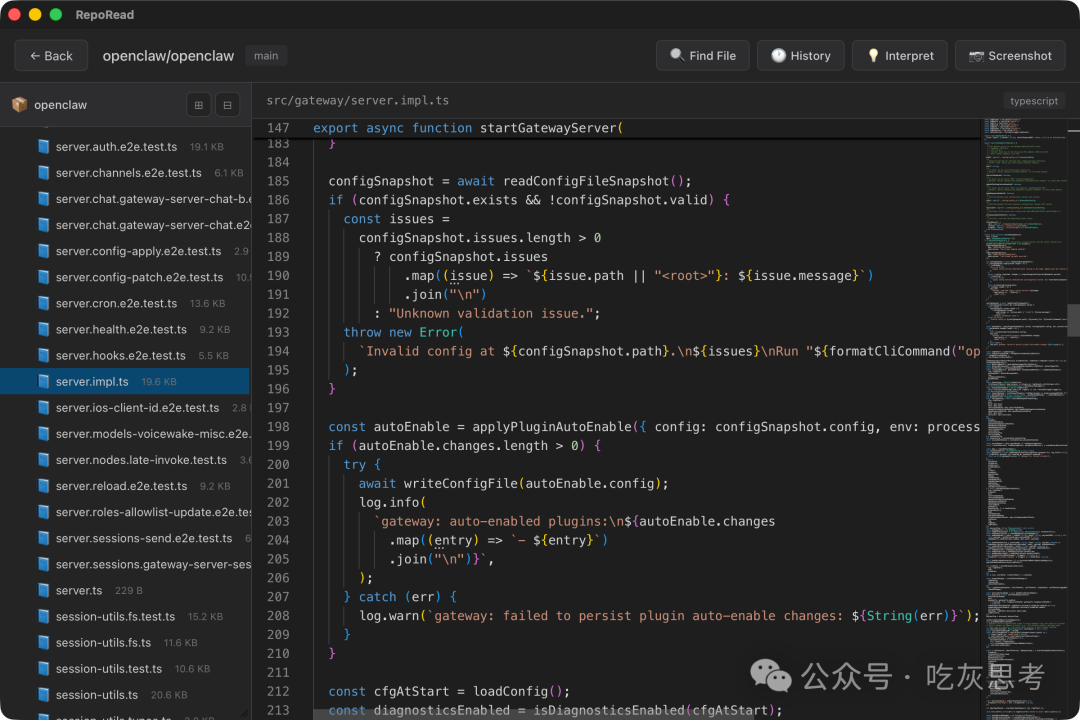Click the Interpret button
The width and height of the screenshot is (1080, 720).
click(x=900, y=56)
